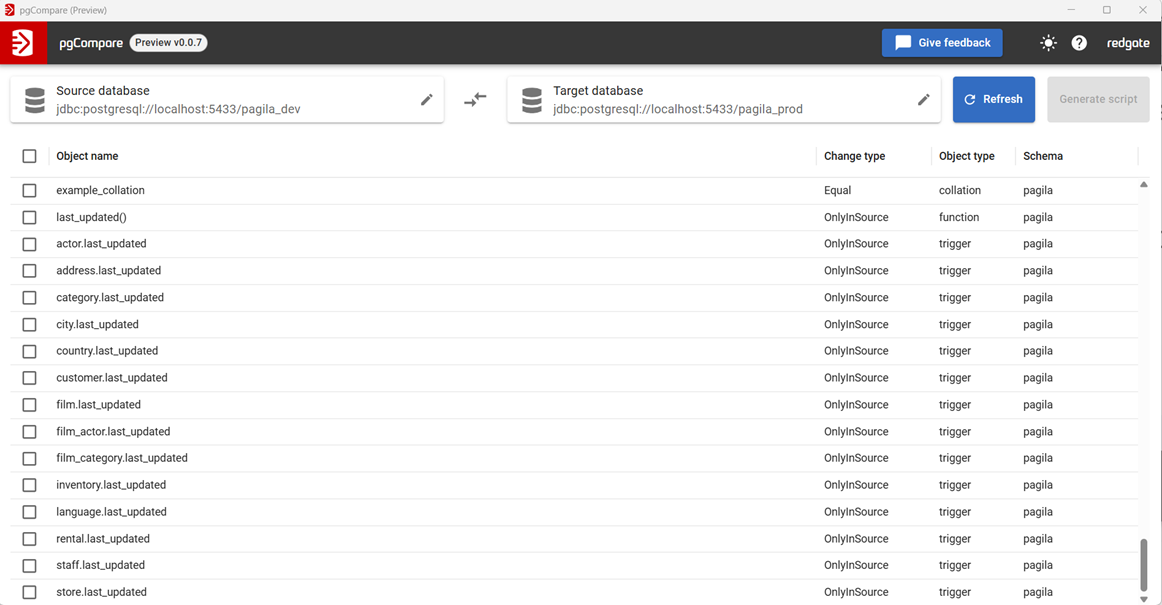Check the select-all checkbox in header
1162x605 pixels.
coord(29,156)
